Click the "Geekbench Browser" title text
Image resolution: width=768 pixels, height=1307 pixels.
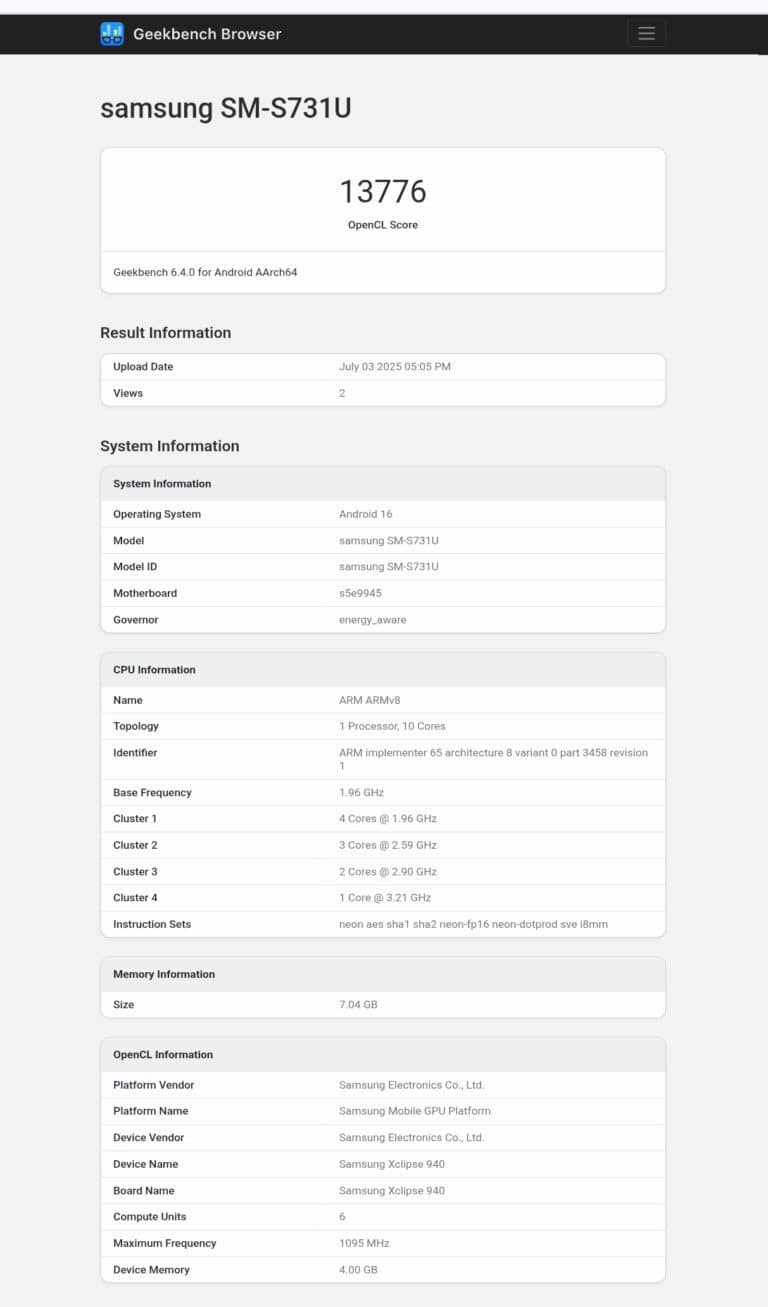[x=206, y=33]
